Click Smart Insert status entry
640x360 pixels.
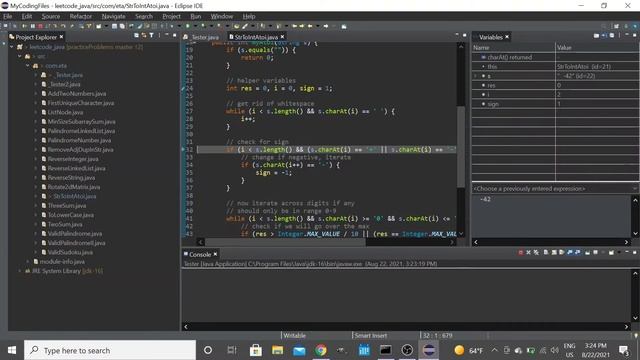tap(371, 336)
